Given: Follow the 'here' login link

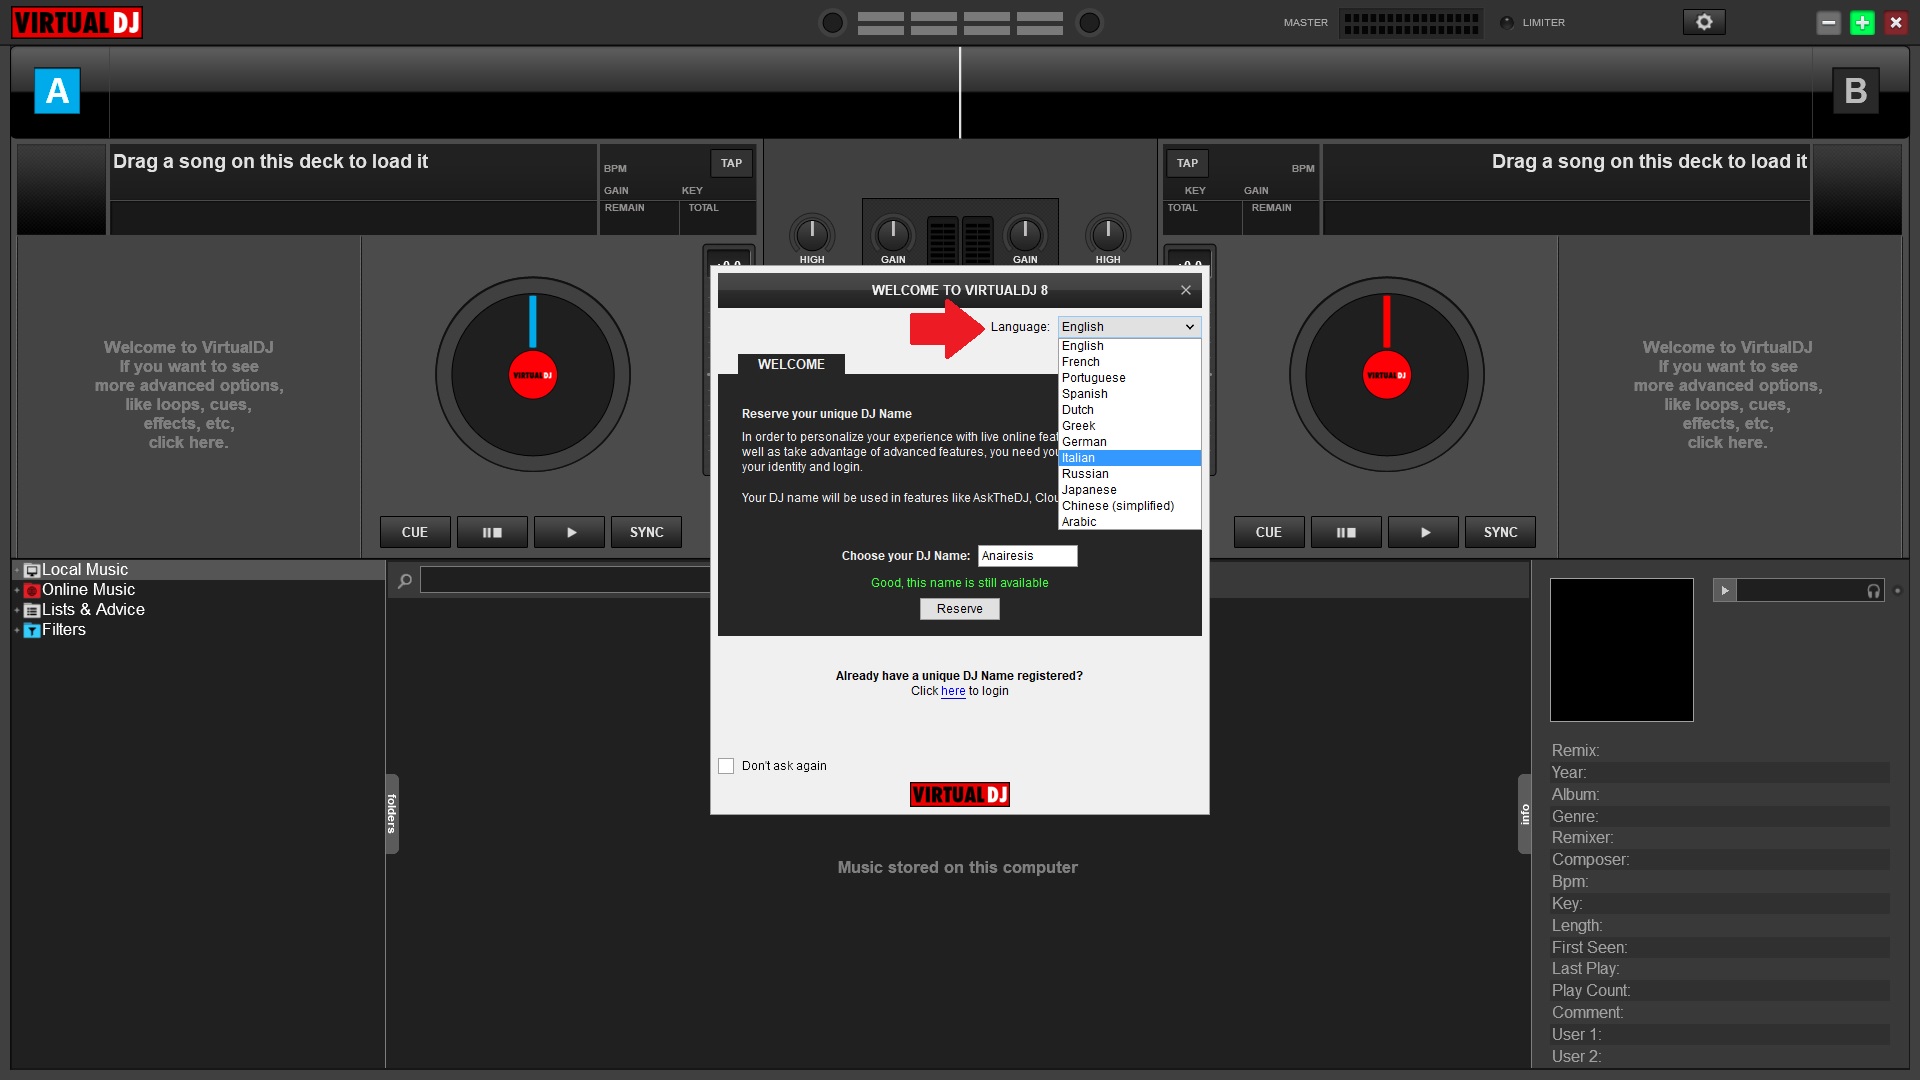Looking at the screenshot, I should point(953,691).
